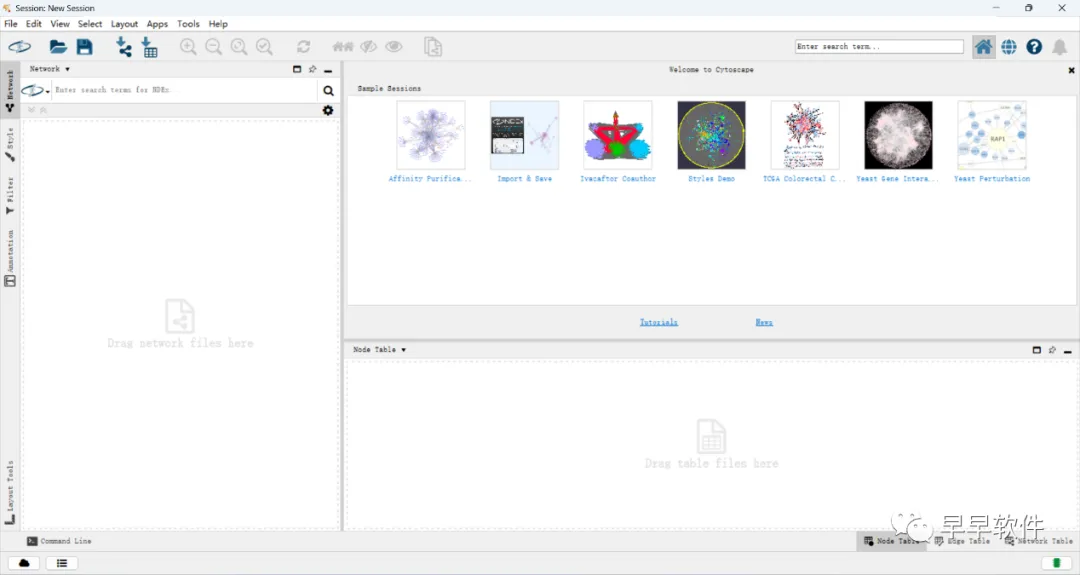Open TCGA Colorectal sample session
The height and width of the screenshot is (575, 1080).
point(805,135)
